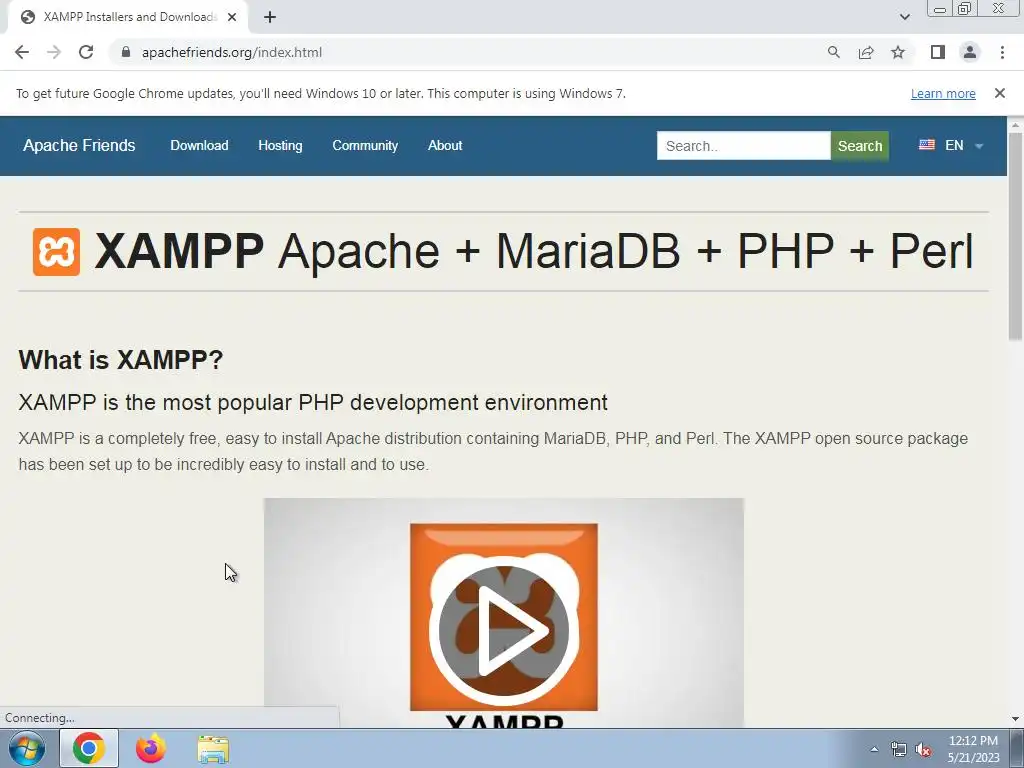Click the Chrome taskbar icon

pos(89,748)
